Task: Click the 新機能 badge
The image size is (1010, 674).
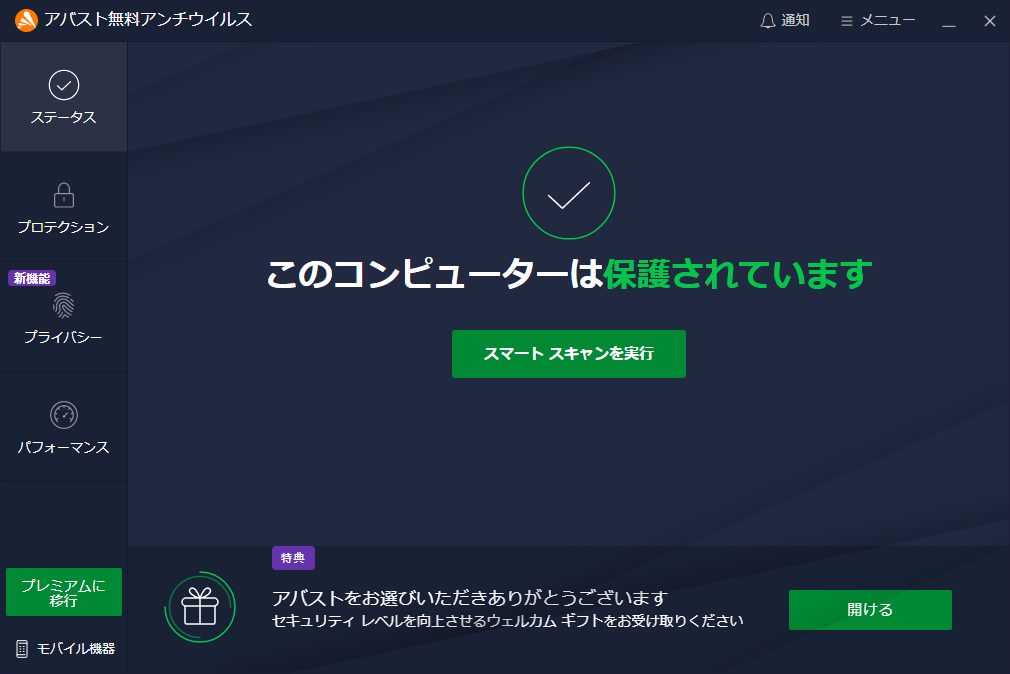Action: (32, 278)
